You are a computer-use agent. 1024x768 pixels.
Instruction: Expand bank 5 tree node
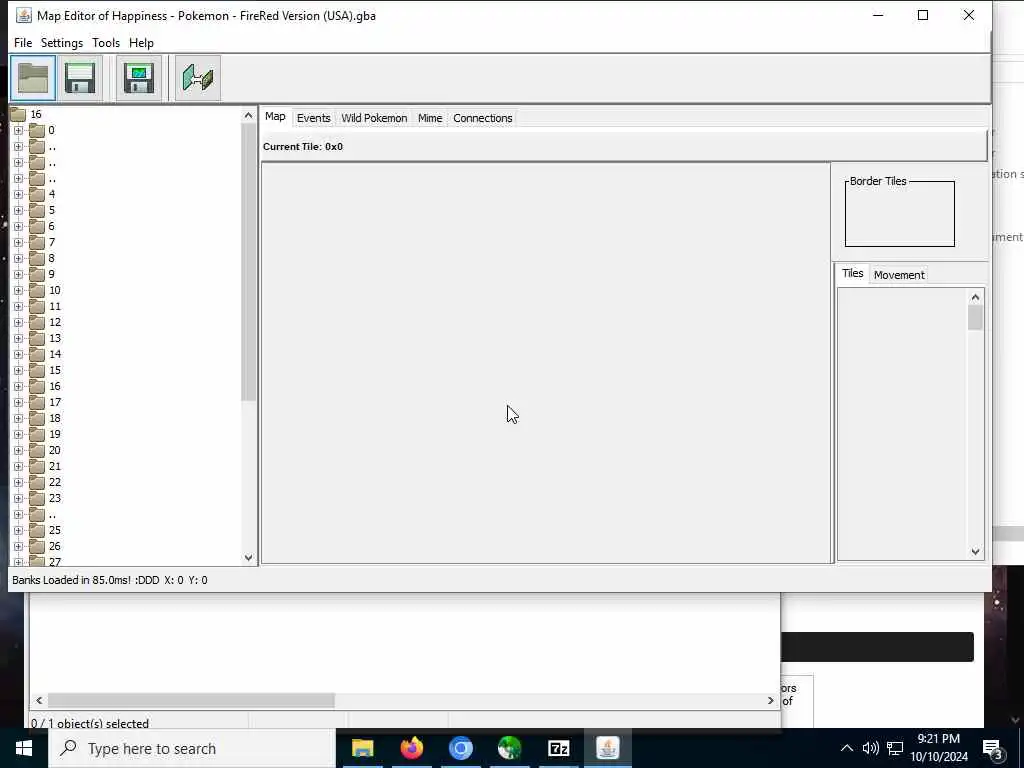(18, 210)
